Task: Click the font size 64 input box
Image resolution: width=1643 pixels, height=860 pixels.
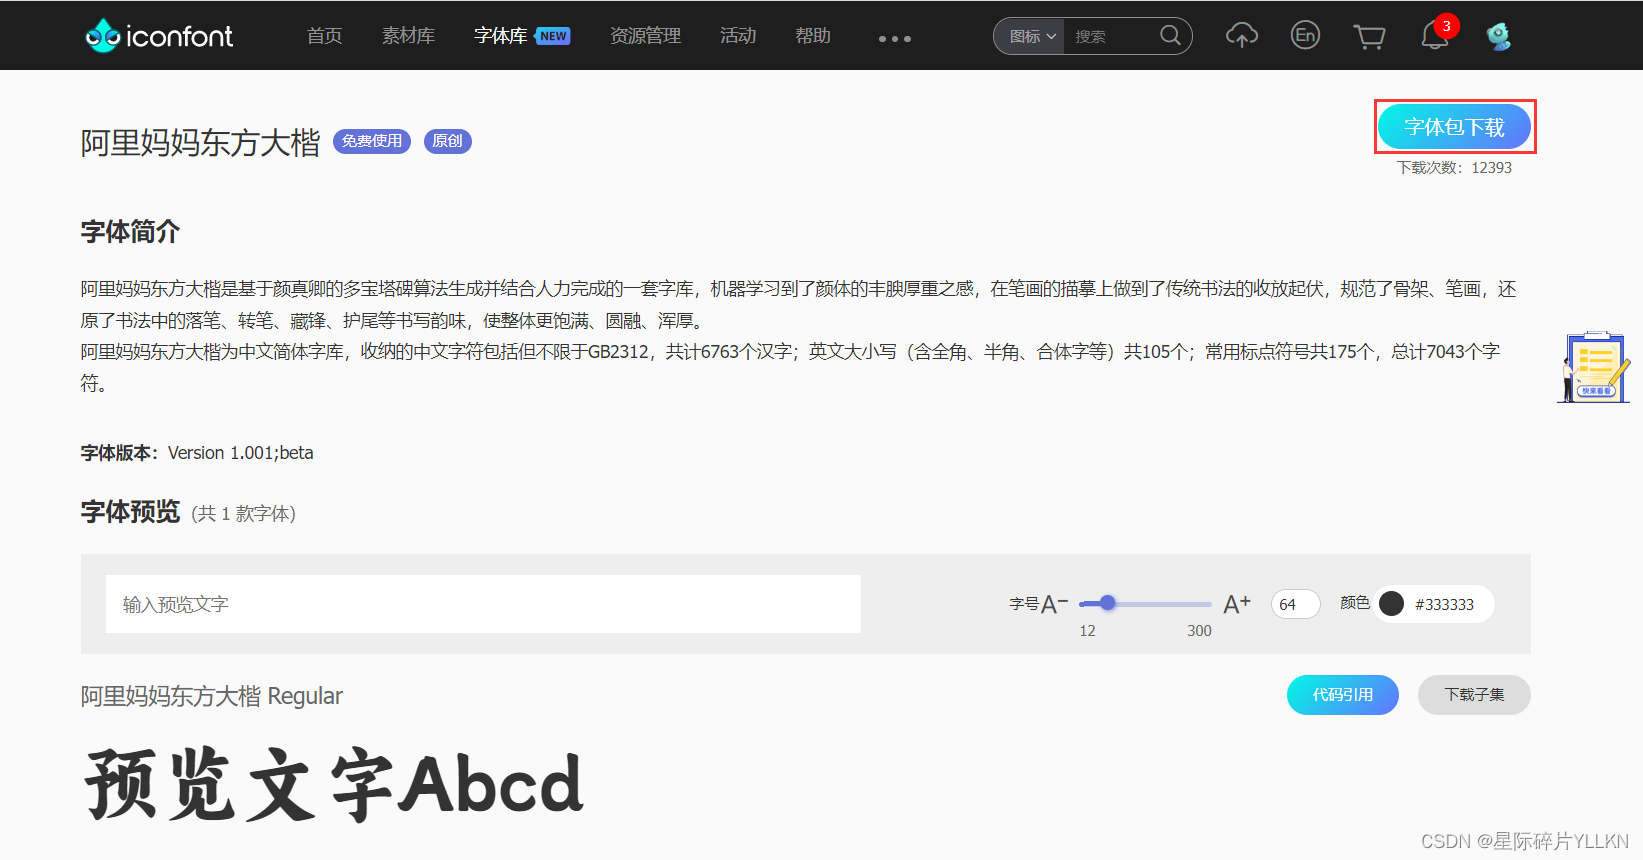Action: [x=1295, y=604]
